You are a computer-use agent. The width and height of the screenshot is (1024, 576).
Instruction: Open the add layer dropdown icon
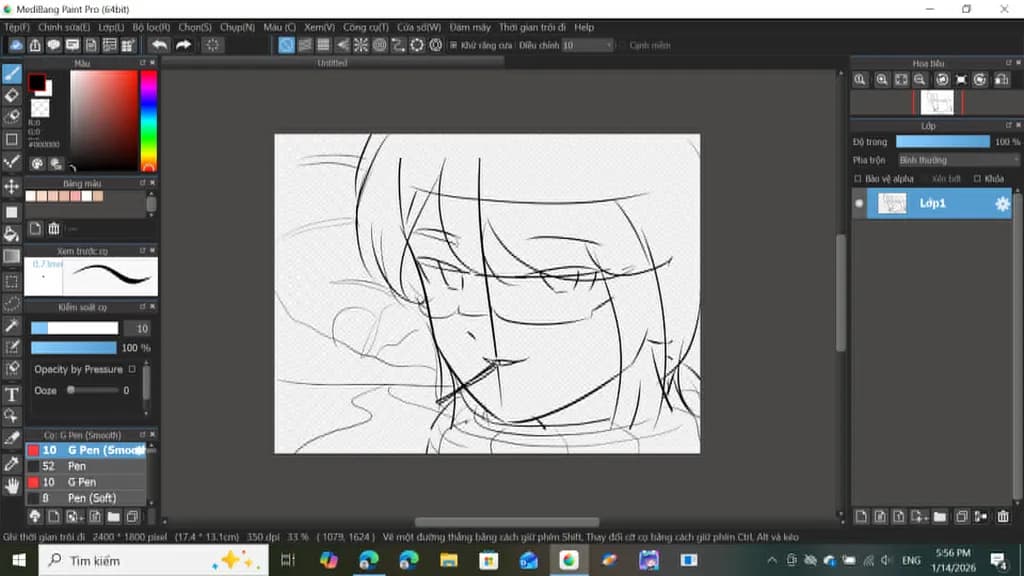point(919,517)
